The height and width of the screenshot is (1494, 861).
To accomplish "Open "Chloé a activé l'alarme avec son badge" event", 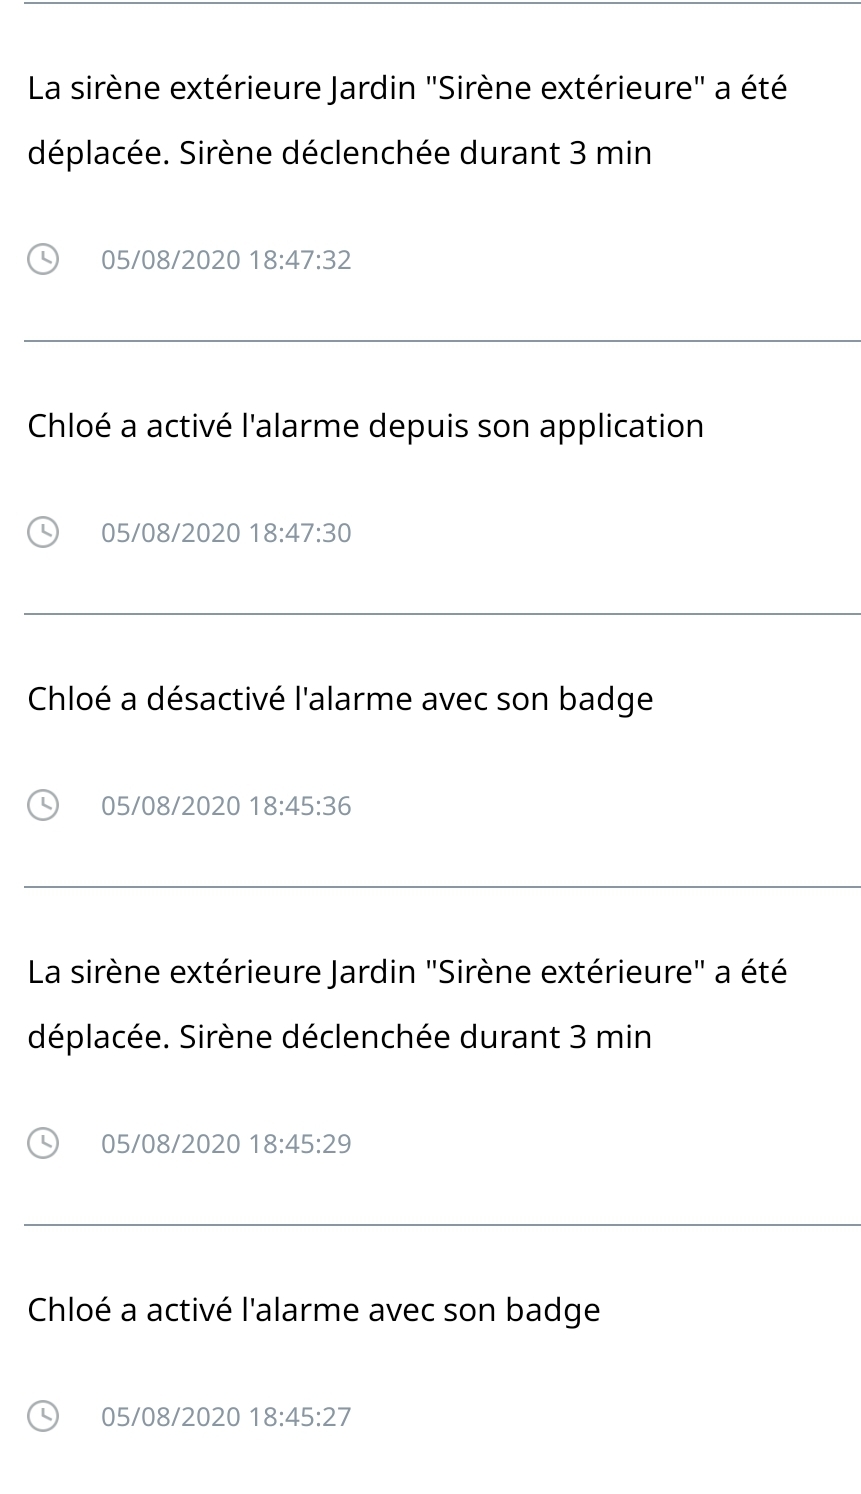I will tap(313, 1310).
